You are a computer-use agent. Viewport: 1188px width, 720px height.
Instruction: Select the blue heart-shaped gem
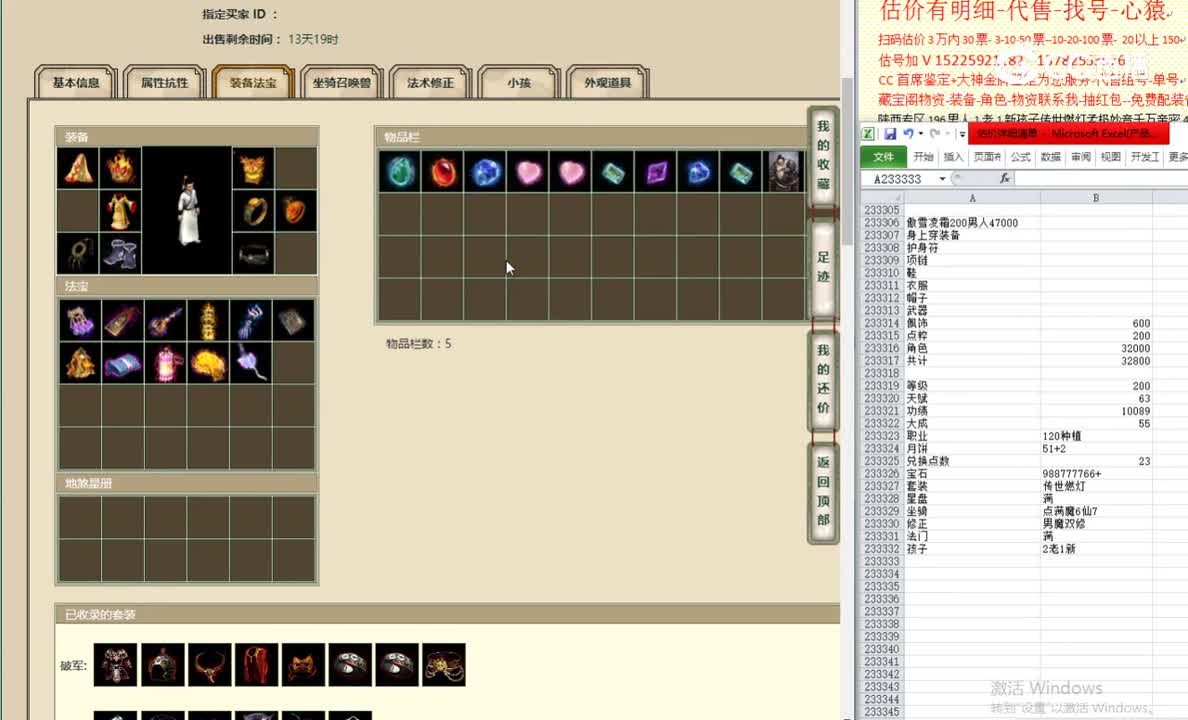tap(699, 171)
